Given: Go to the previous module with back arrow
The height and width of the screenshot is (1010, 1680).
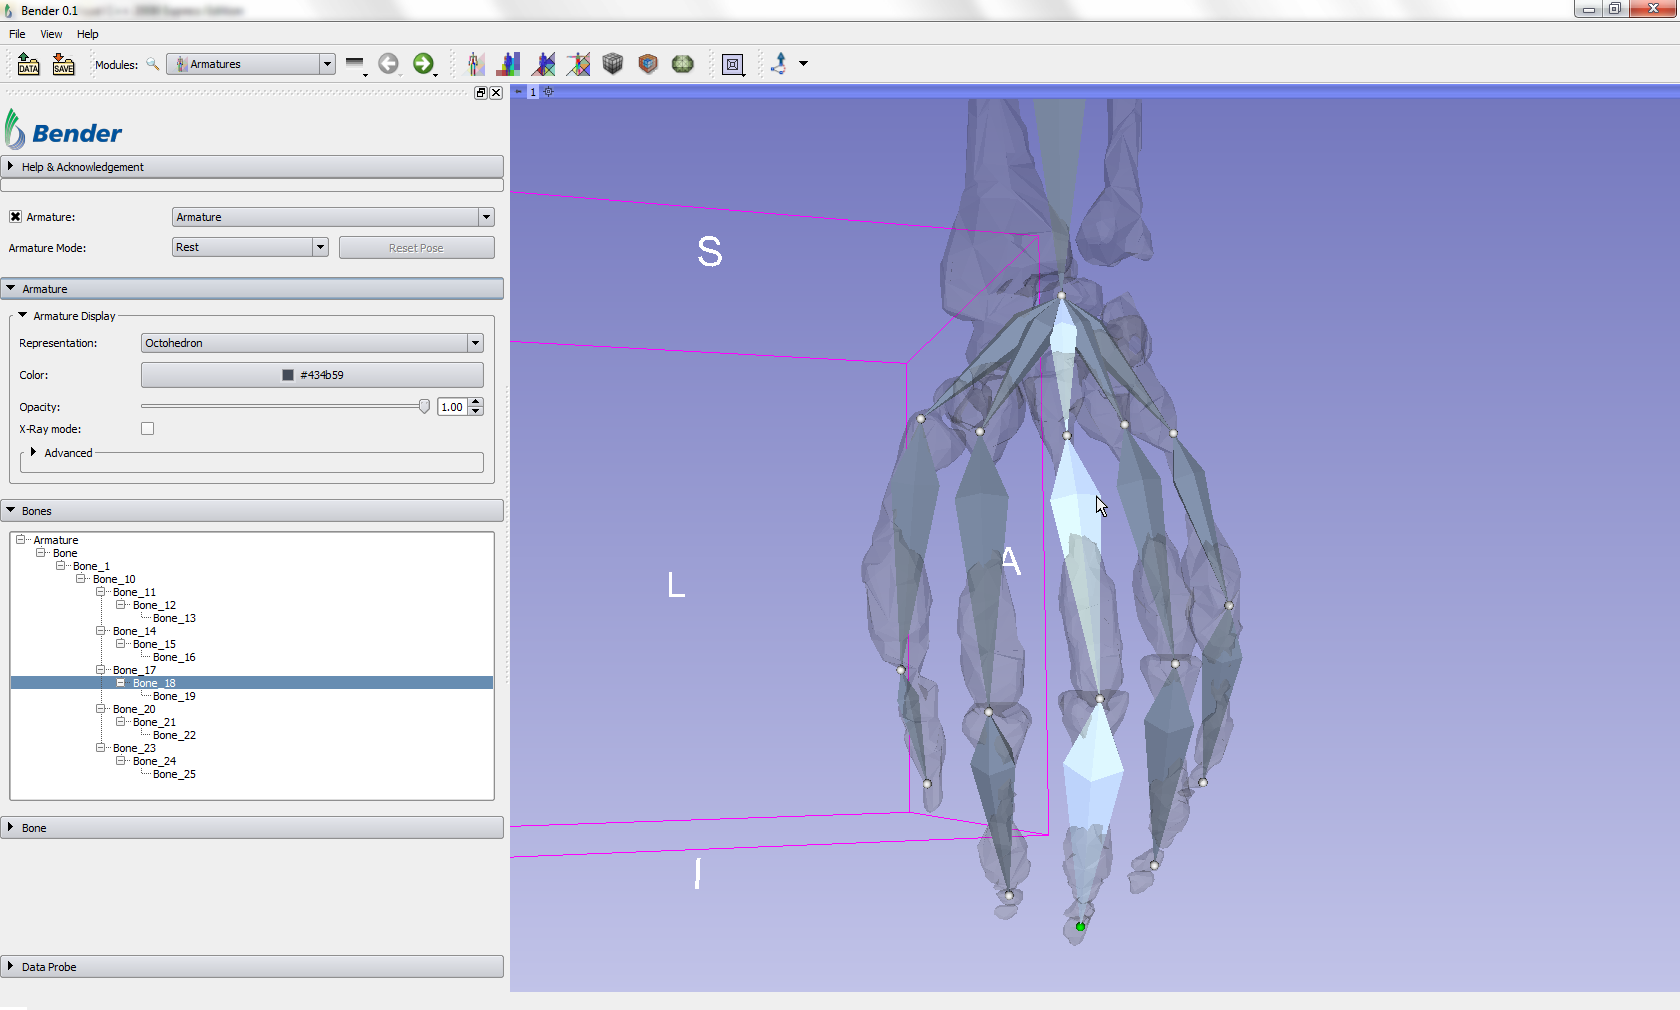Looking at the screenshot, I should [388, 64].
